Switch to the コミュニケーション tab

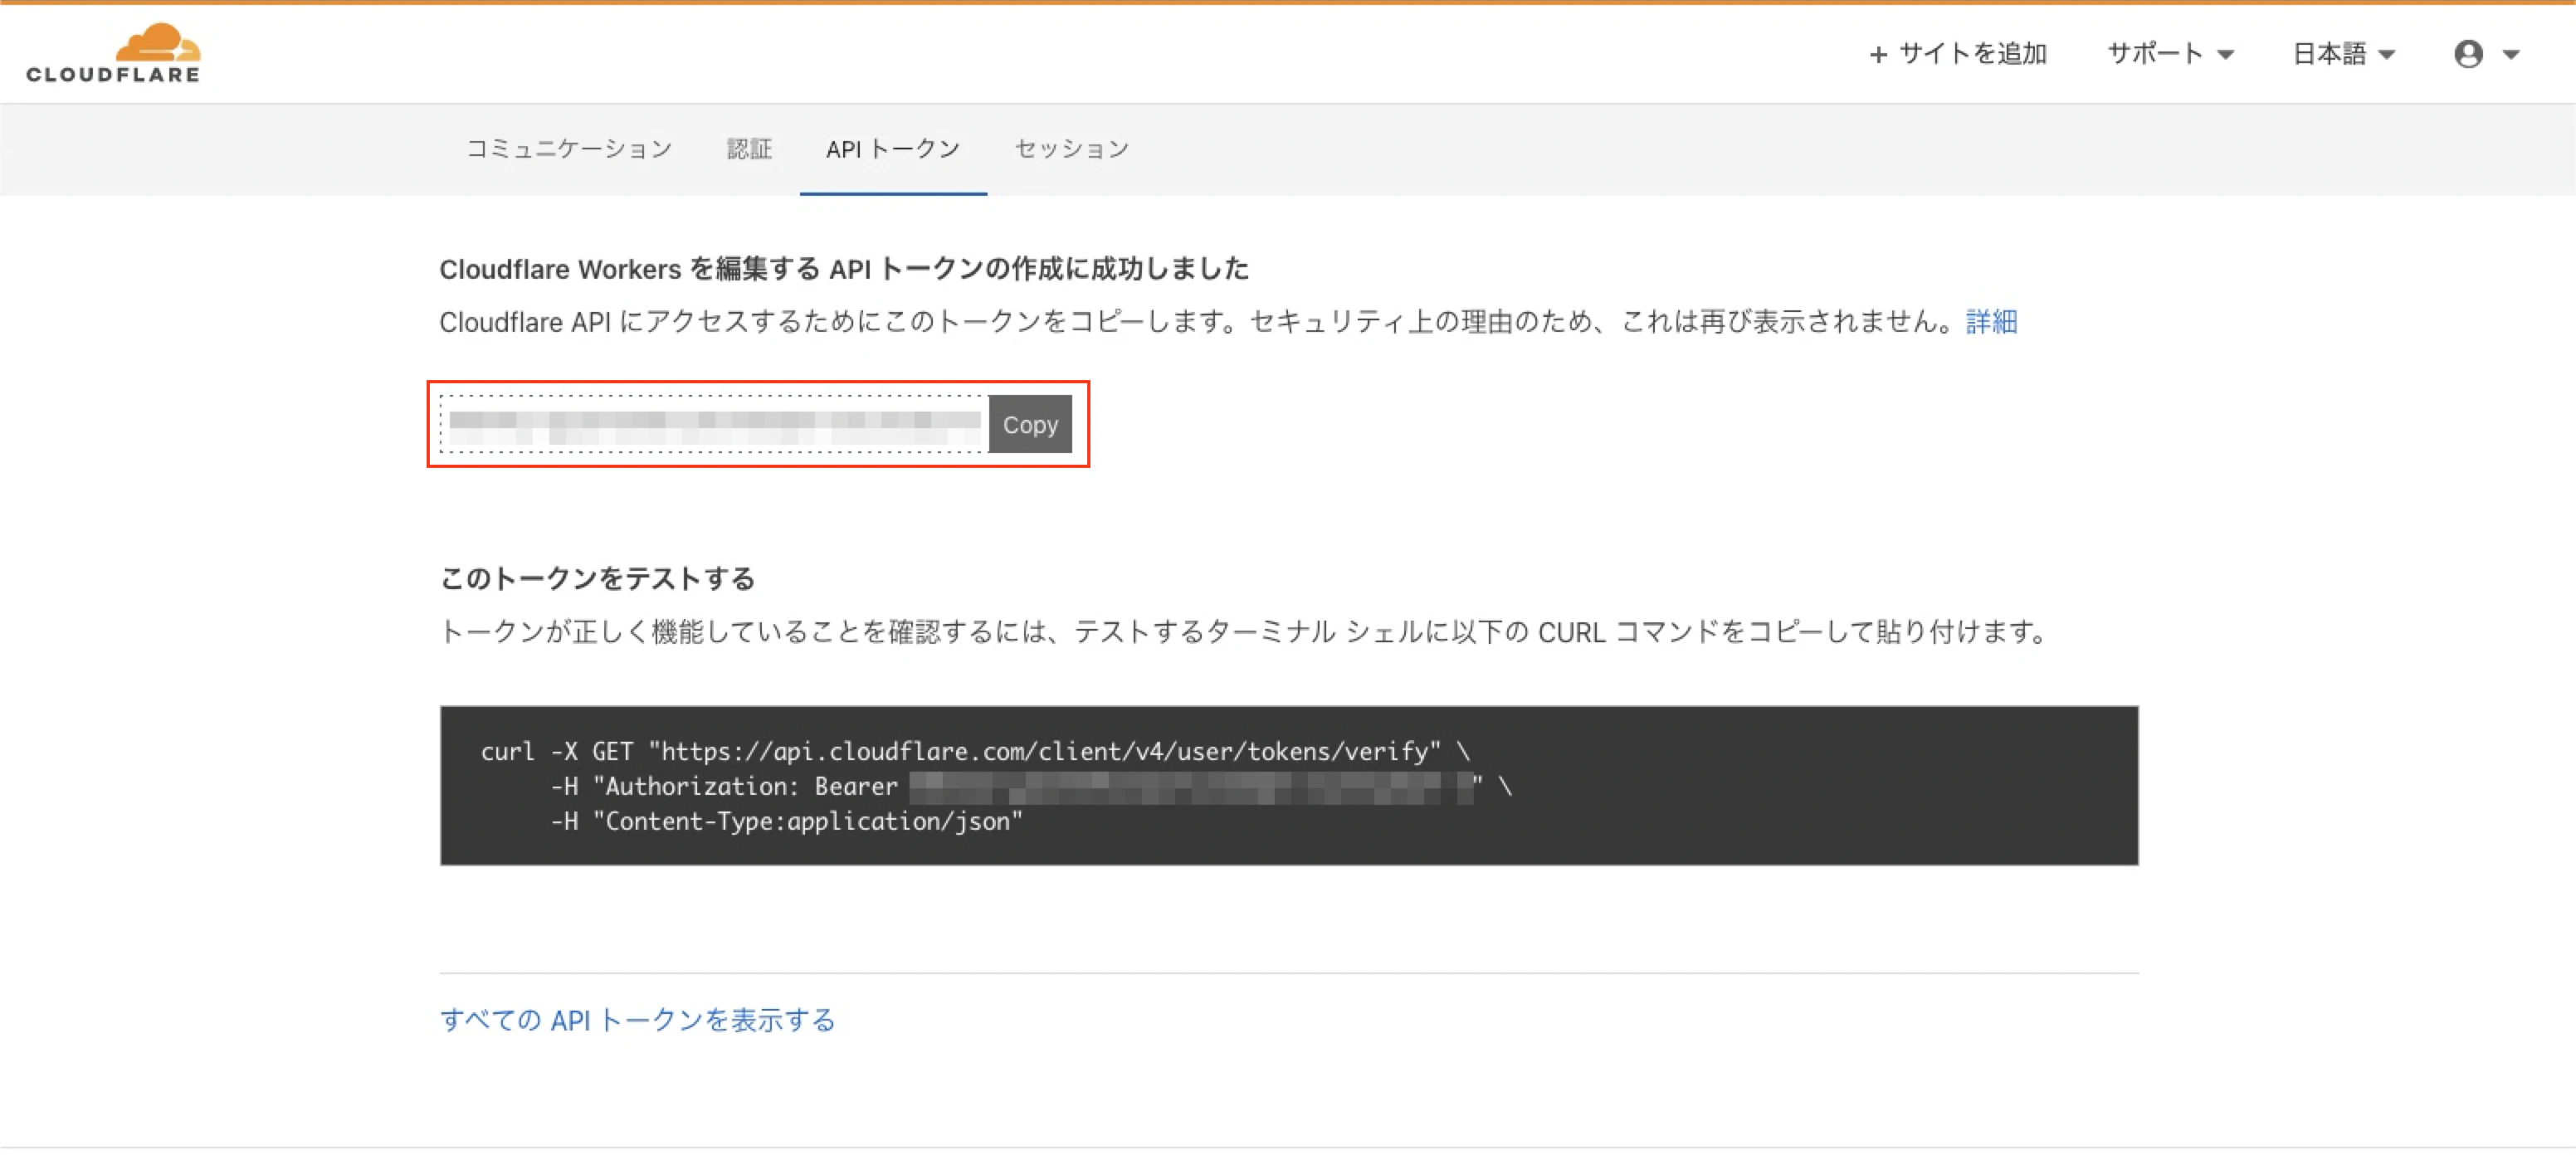tap(569, 149)
